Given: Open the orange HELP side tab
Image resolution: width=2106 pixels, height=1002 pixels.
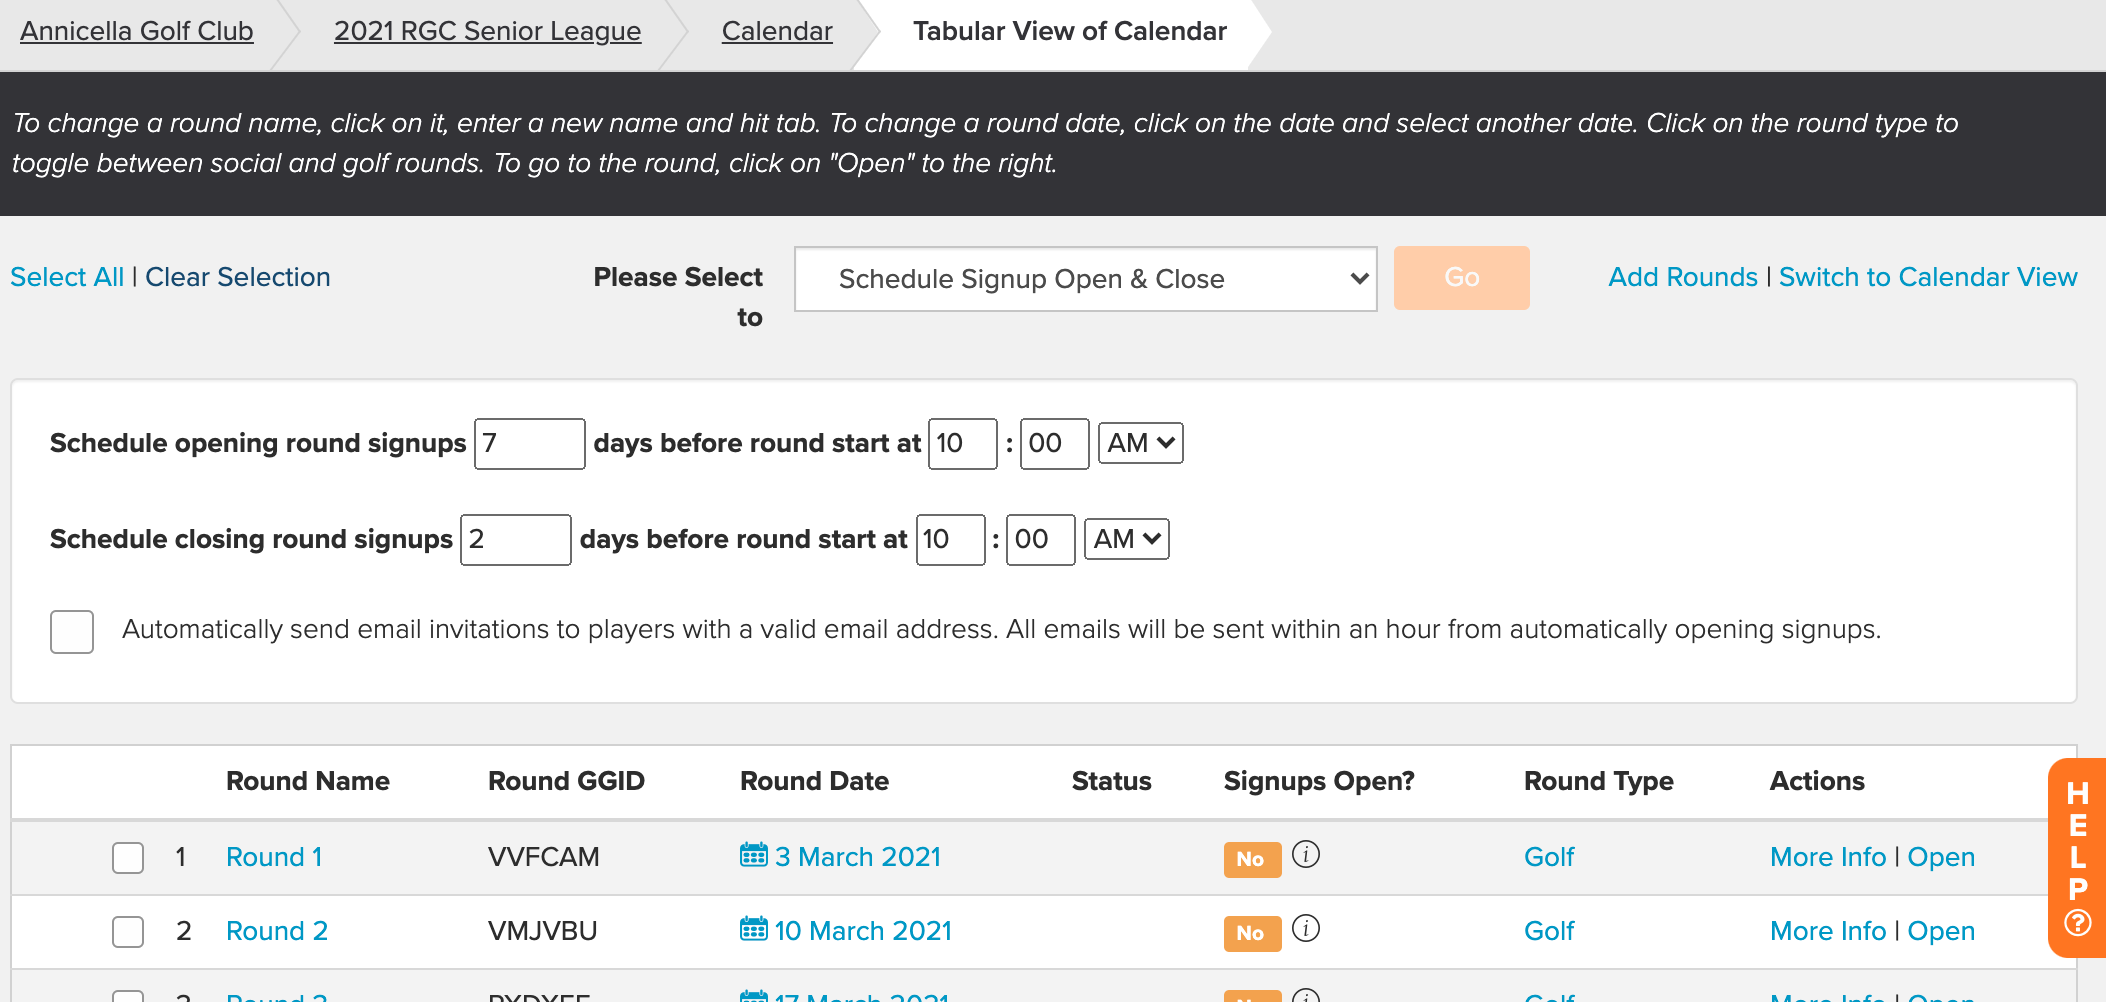Looking at the screenshot, I should [x=2077, y=858].
